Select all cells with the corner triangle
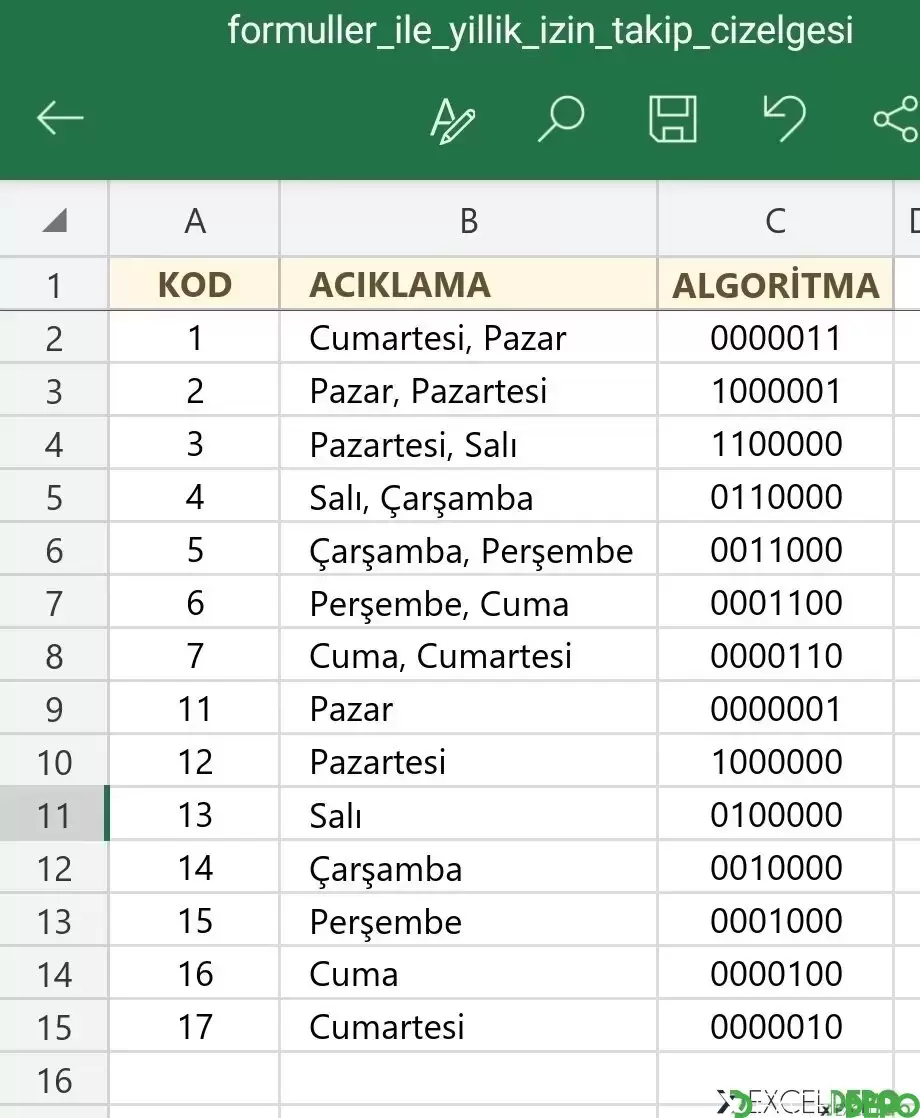Screen dimensions: 920x1118 click(54, 220)
